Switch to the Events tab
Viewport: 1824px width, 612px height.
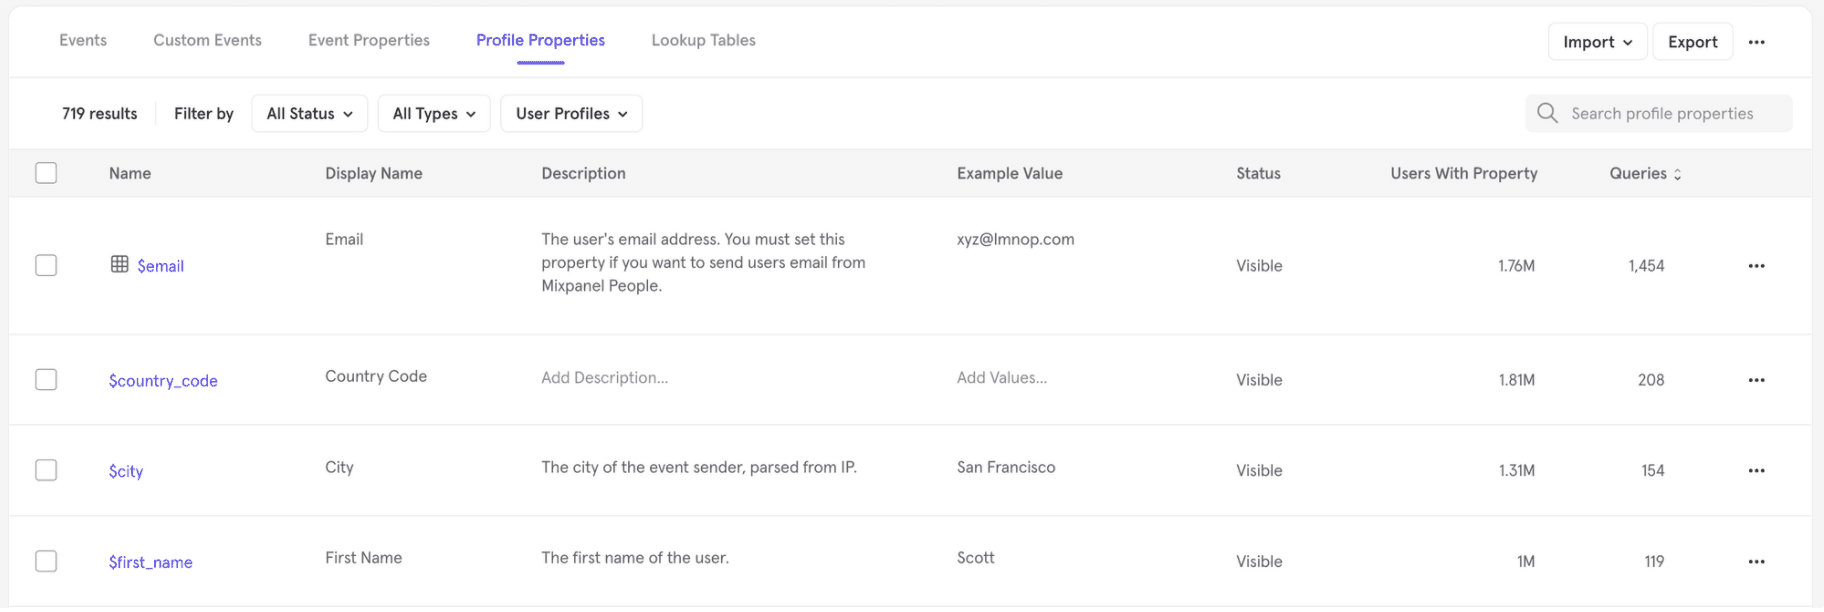click(83, 40)
